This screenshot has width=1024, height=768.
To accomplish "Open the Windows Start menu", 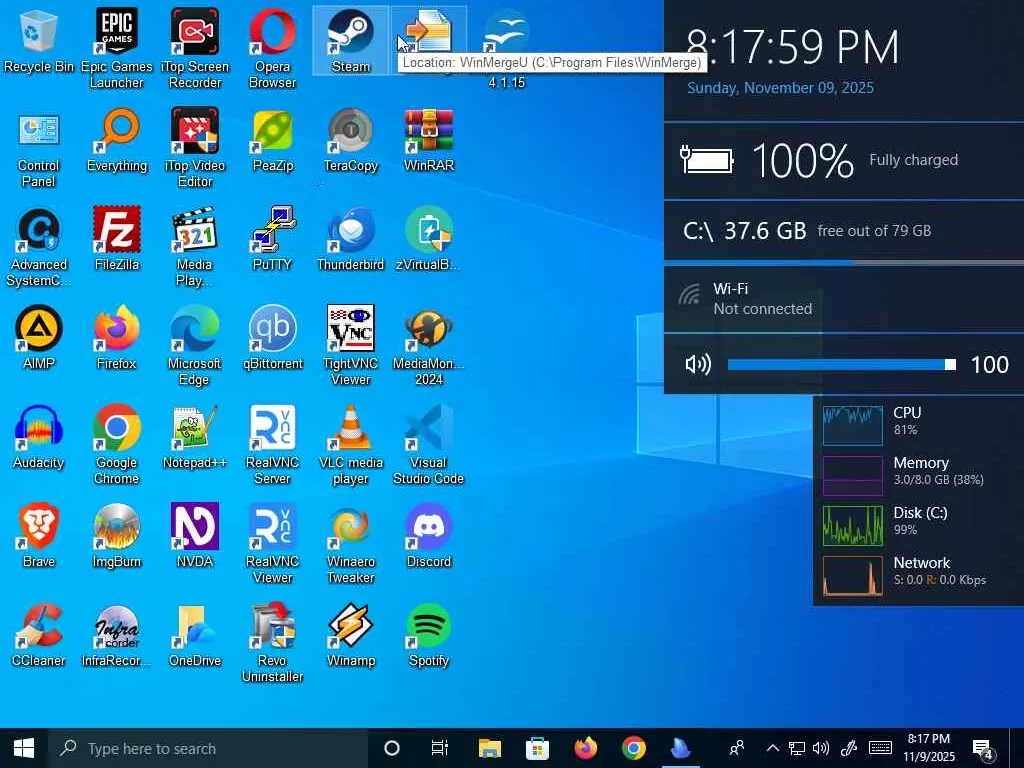I will [x=24, y=748].
